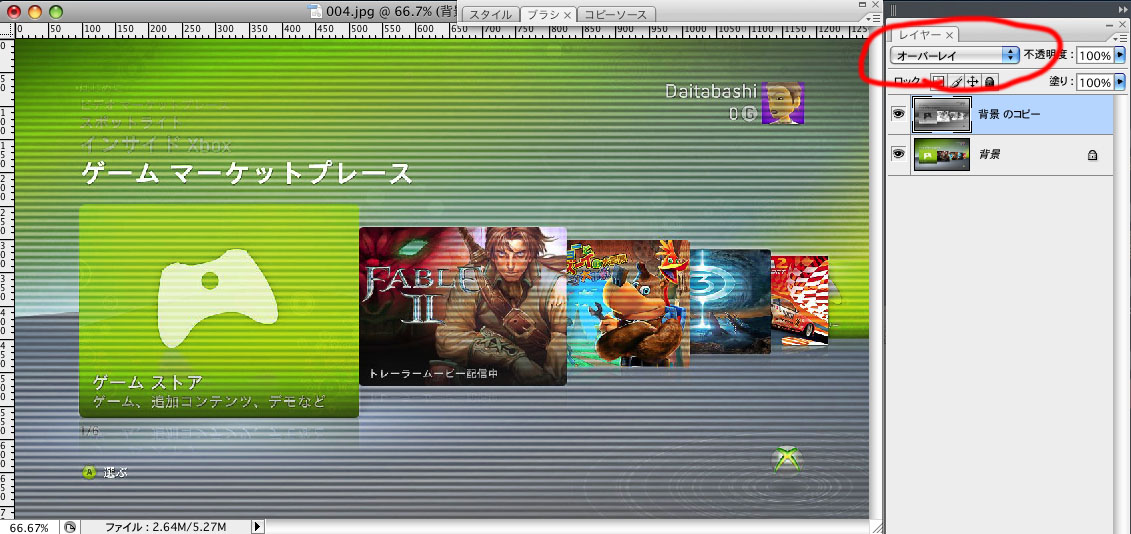Click the green A 選ぶ prompt in canvas
This screenshot has width=1131, height=534.
[x=105, y=473]
